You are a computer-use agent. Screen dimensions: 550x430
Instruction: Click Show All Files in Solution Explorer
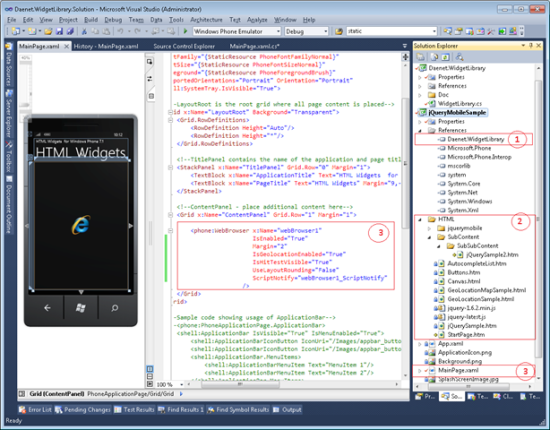click(x=434, y=56)
